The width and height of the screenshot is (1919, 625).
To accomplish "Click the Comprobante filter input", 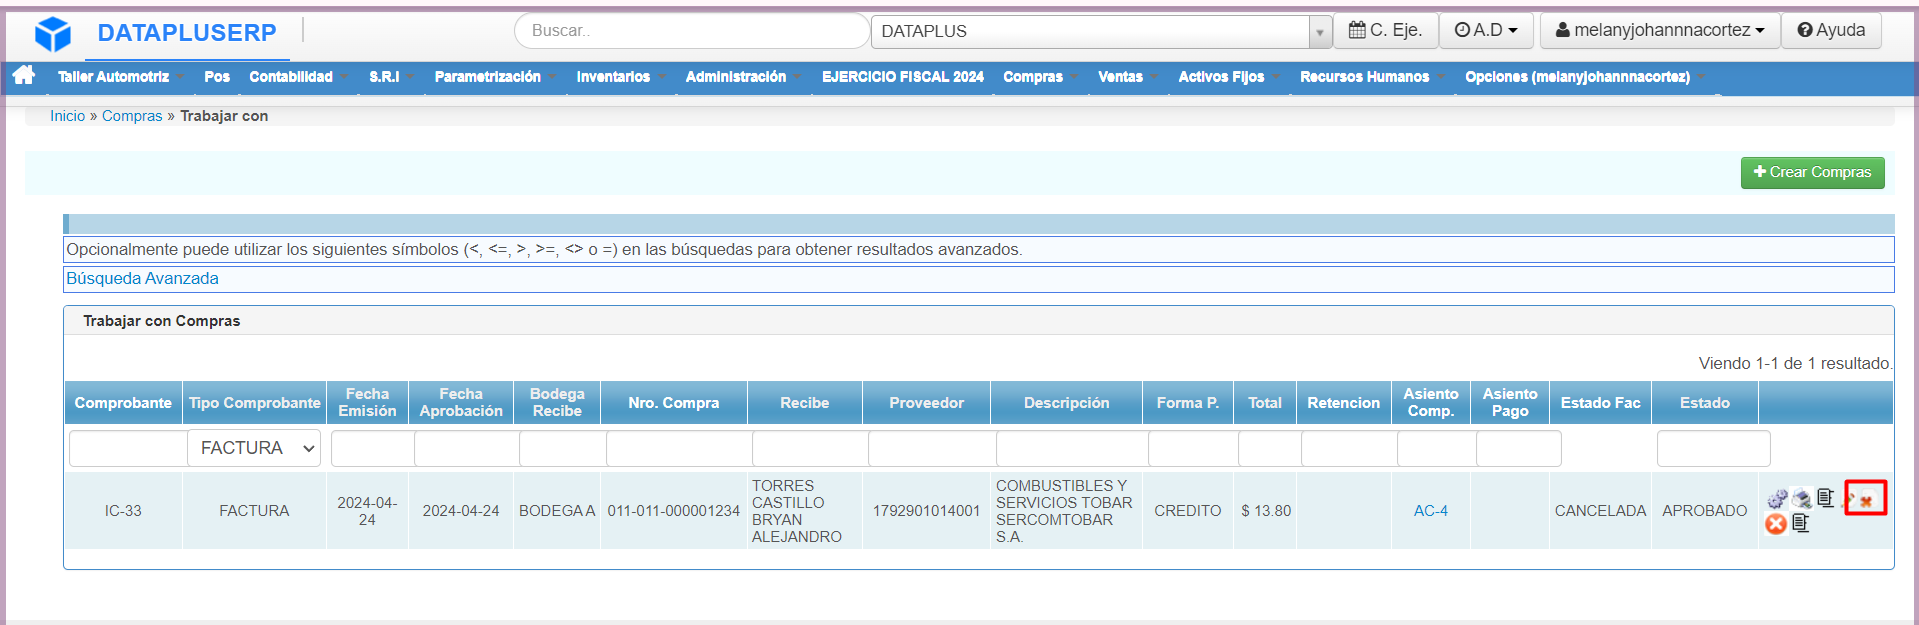I will tap(128, 449).
